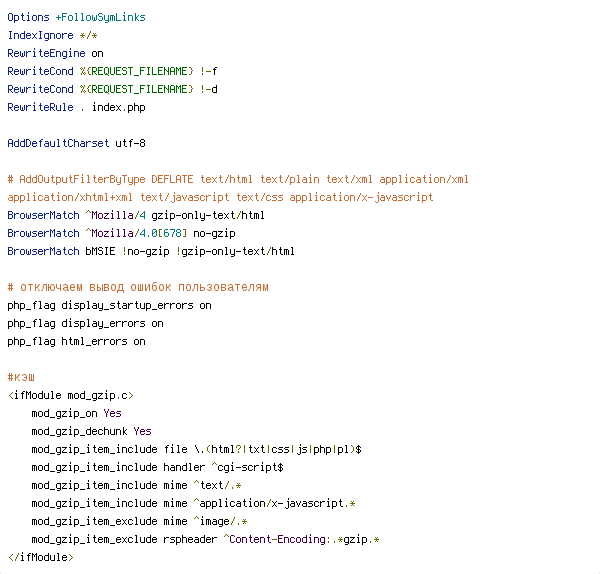Click the 'RewriteEngine on' line
This screenshot has height=574, width=600.
click(x=55, y=54)
